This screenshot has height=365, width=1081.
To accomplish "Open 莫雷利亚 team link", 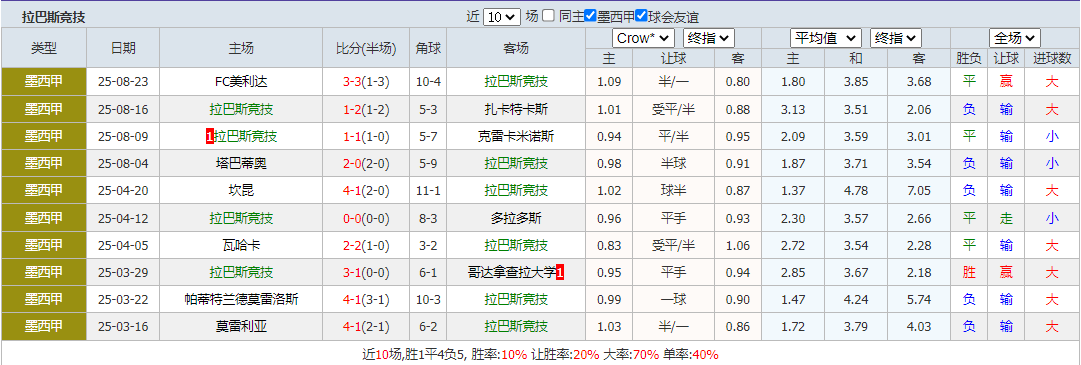I will tap(241, 326).
